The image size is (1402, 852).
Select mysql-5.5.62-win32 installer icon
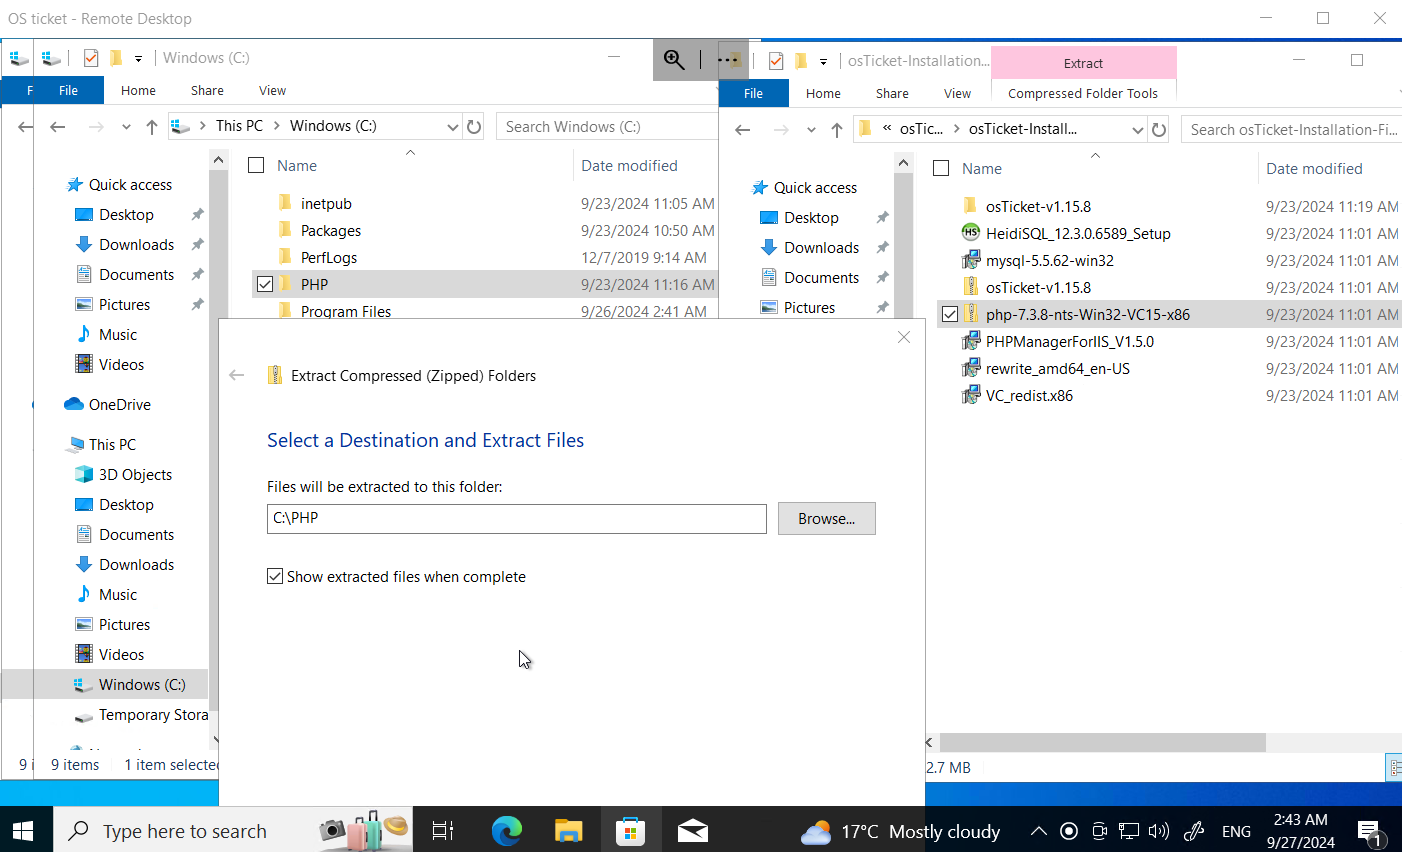pyautogui.click(x=970, y=260)
